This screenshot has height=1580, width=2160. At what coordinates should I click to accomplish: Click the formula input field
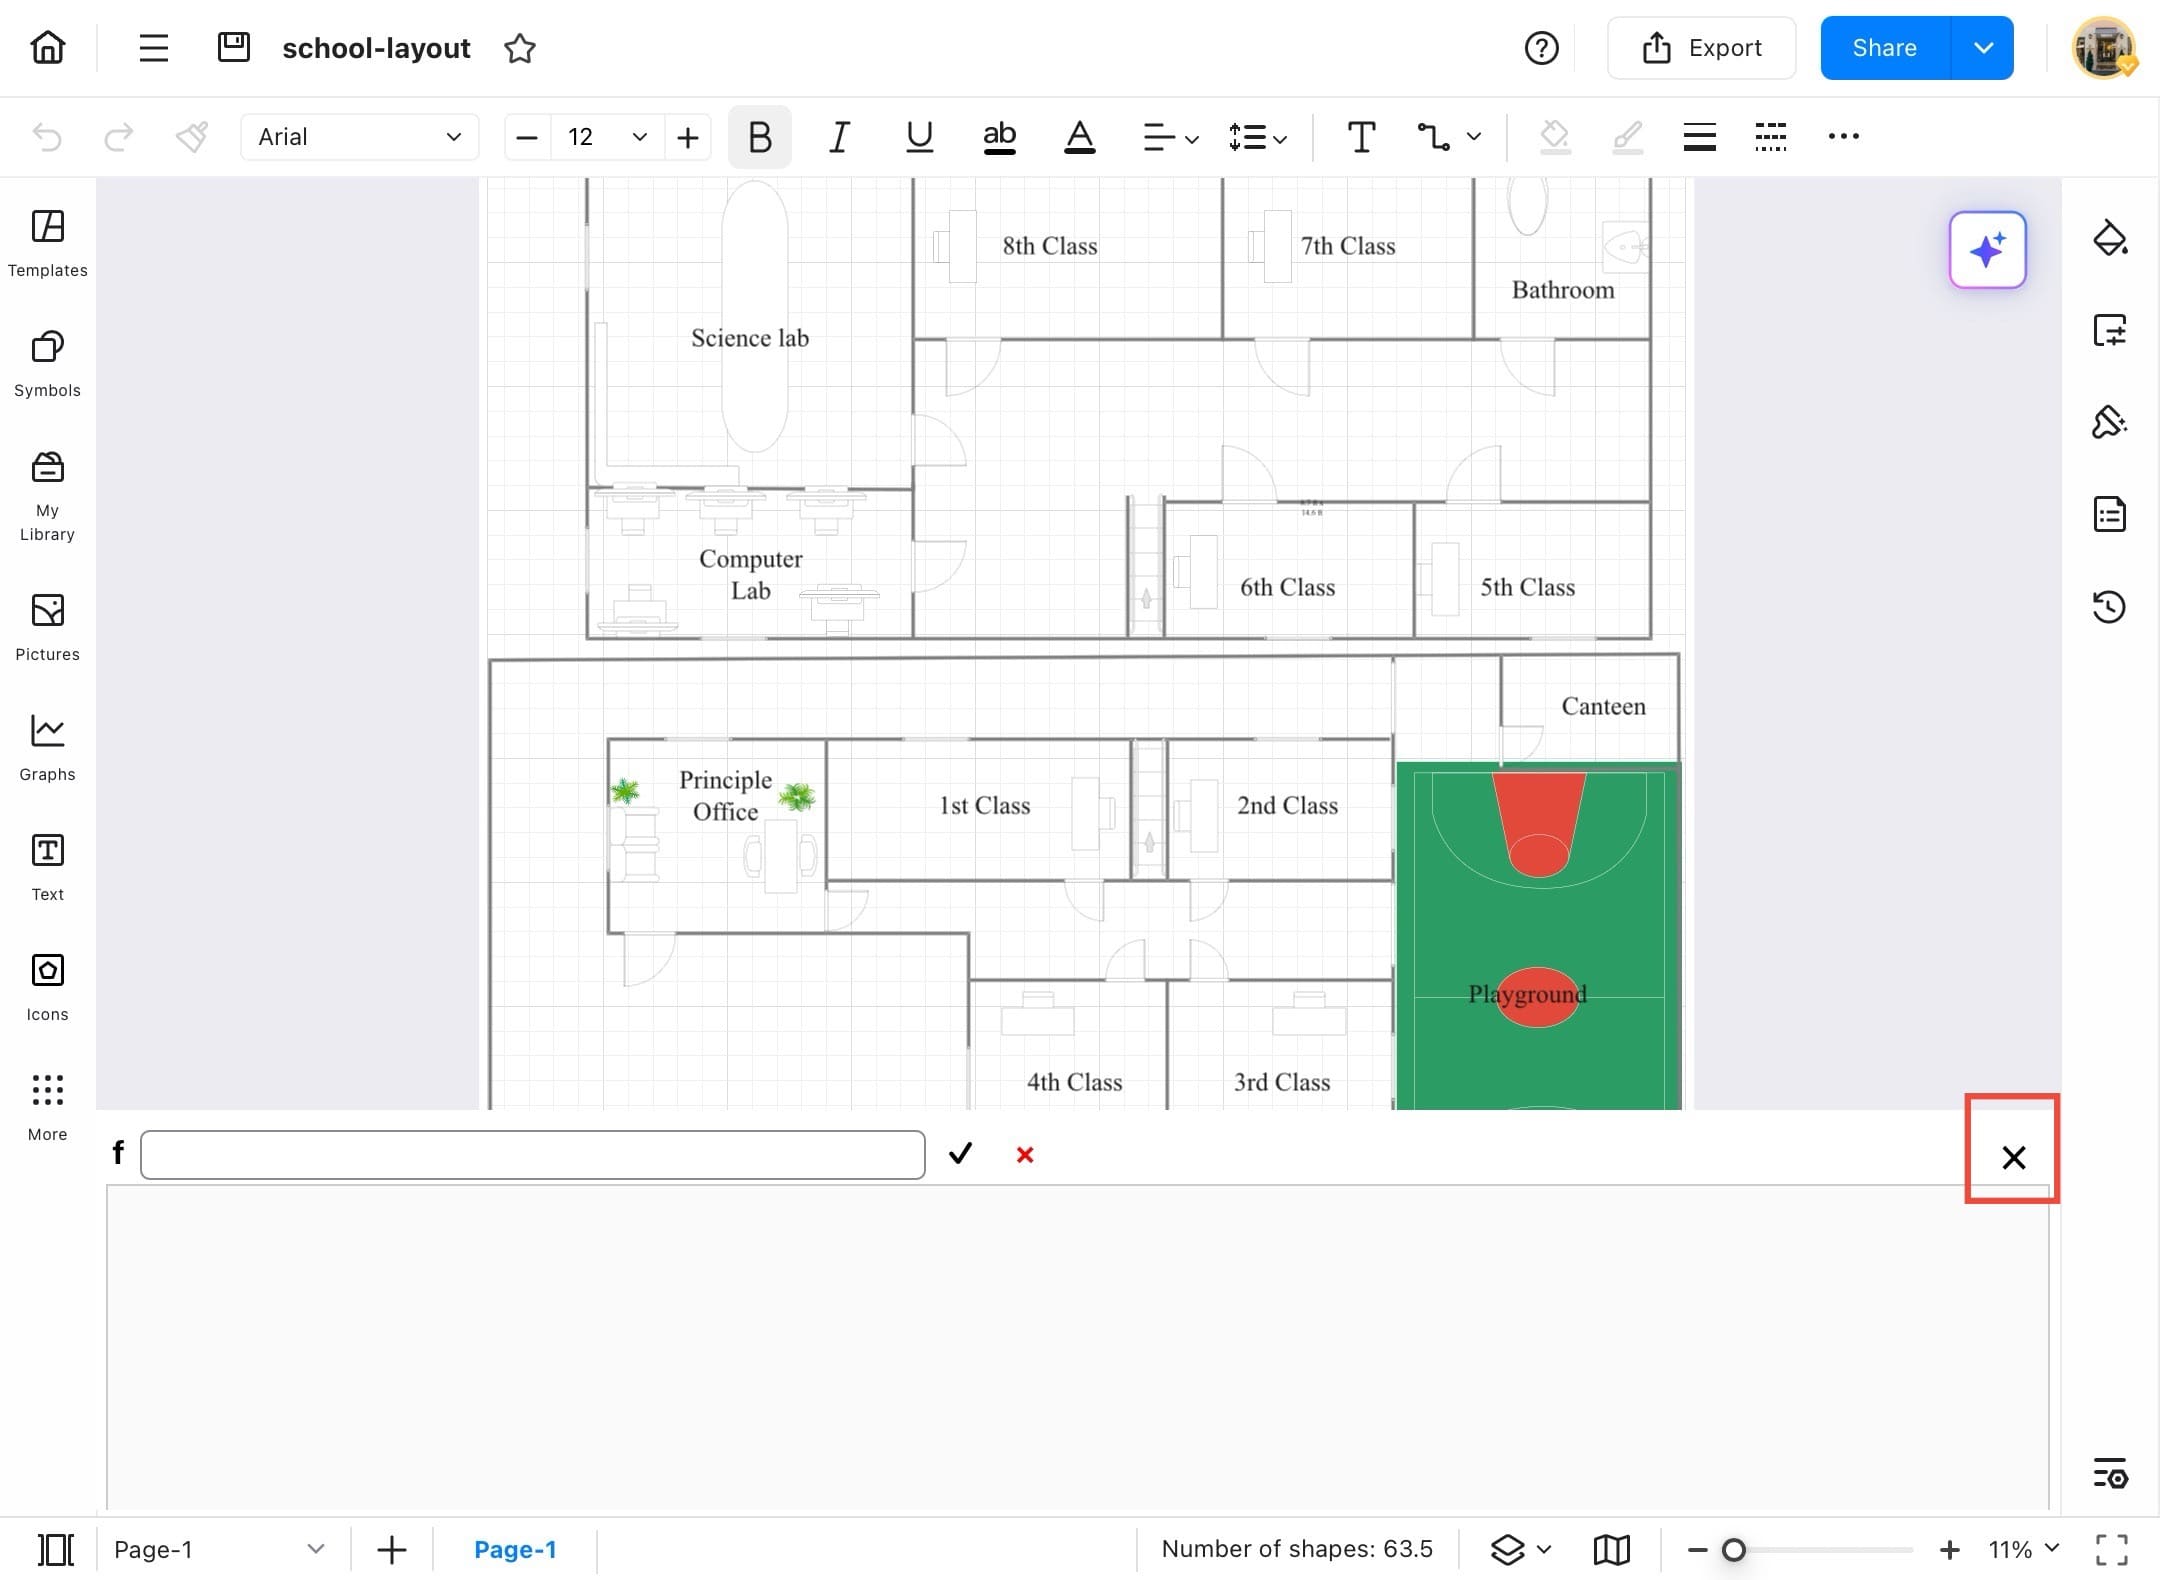[x=532, y=1155]
